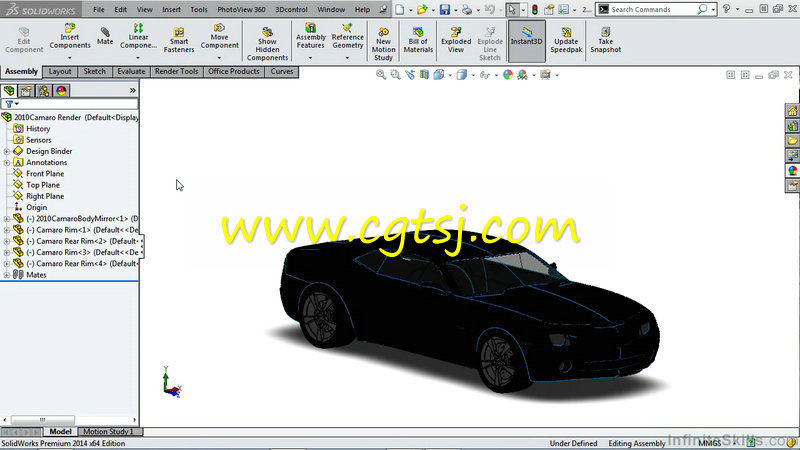Expand the Camaro Rim<1> component
The image size is (800, 450).
[7, 230]
